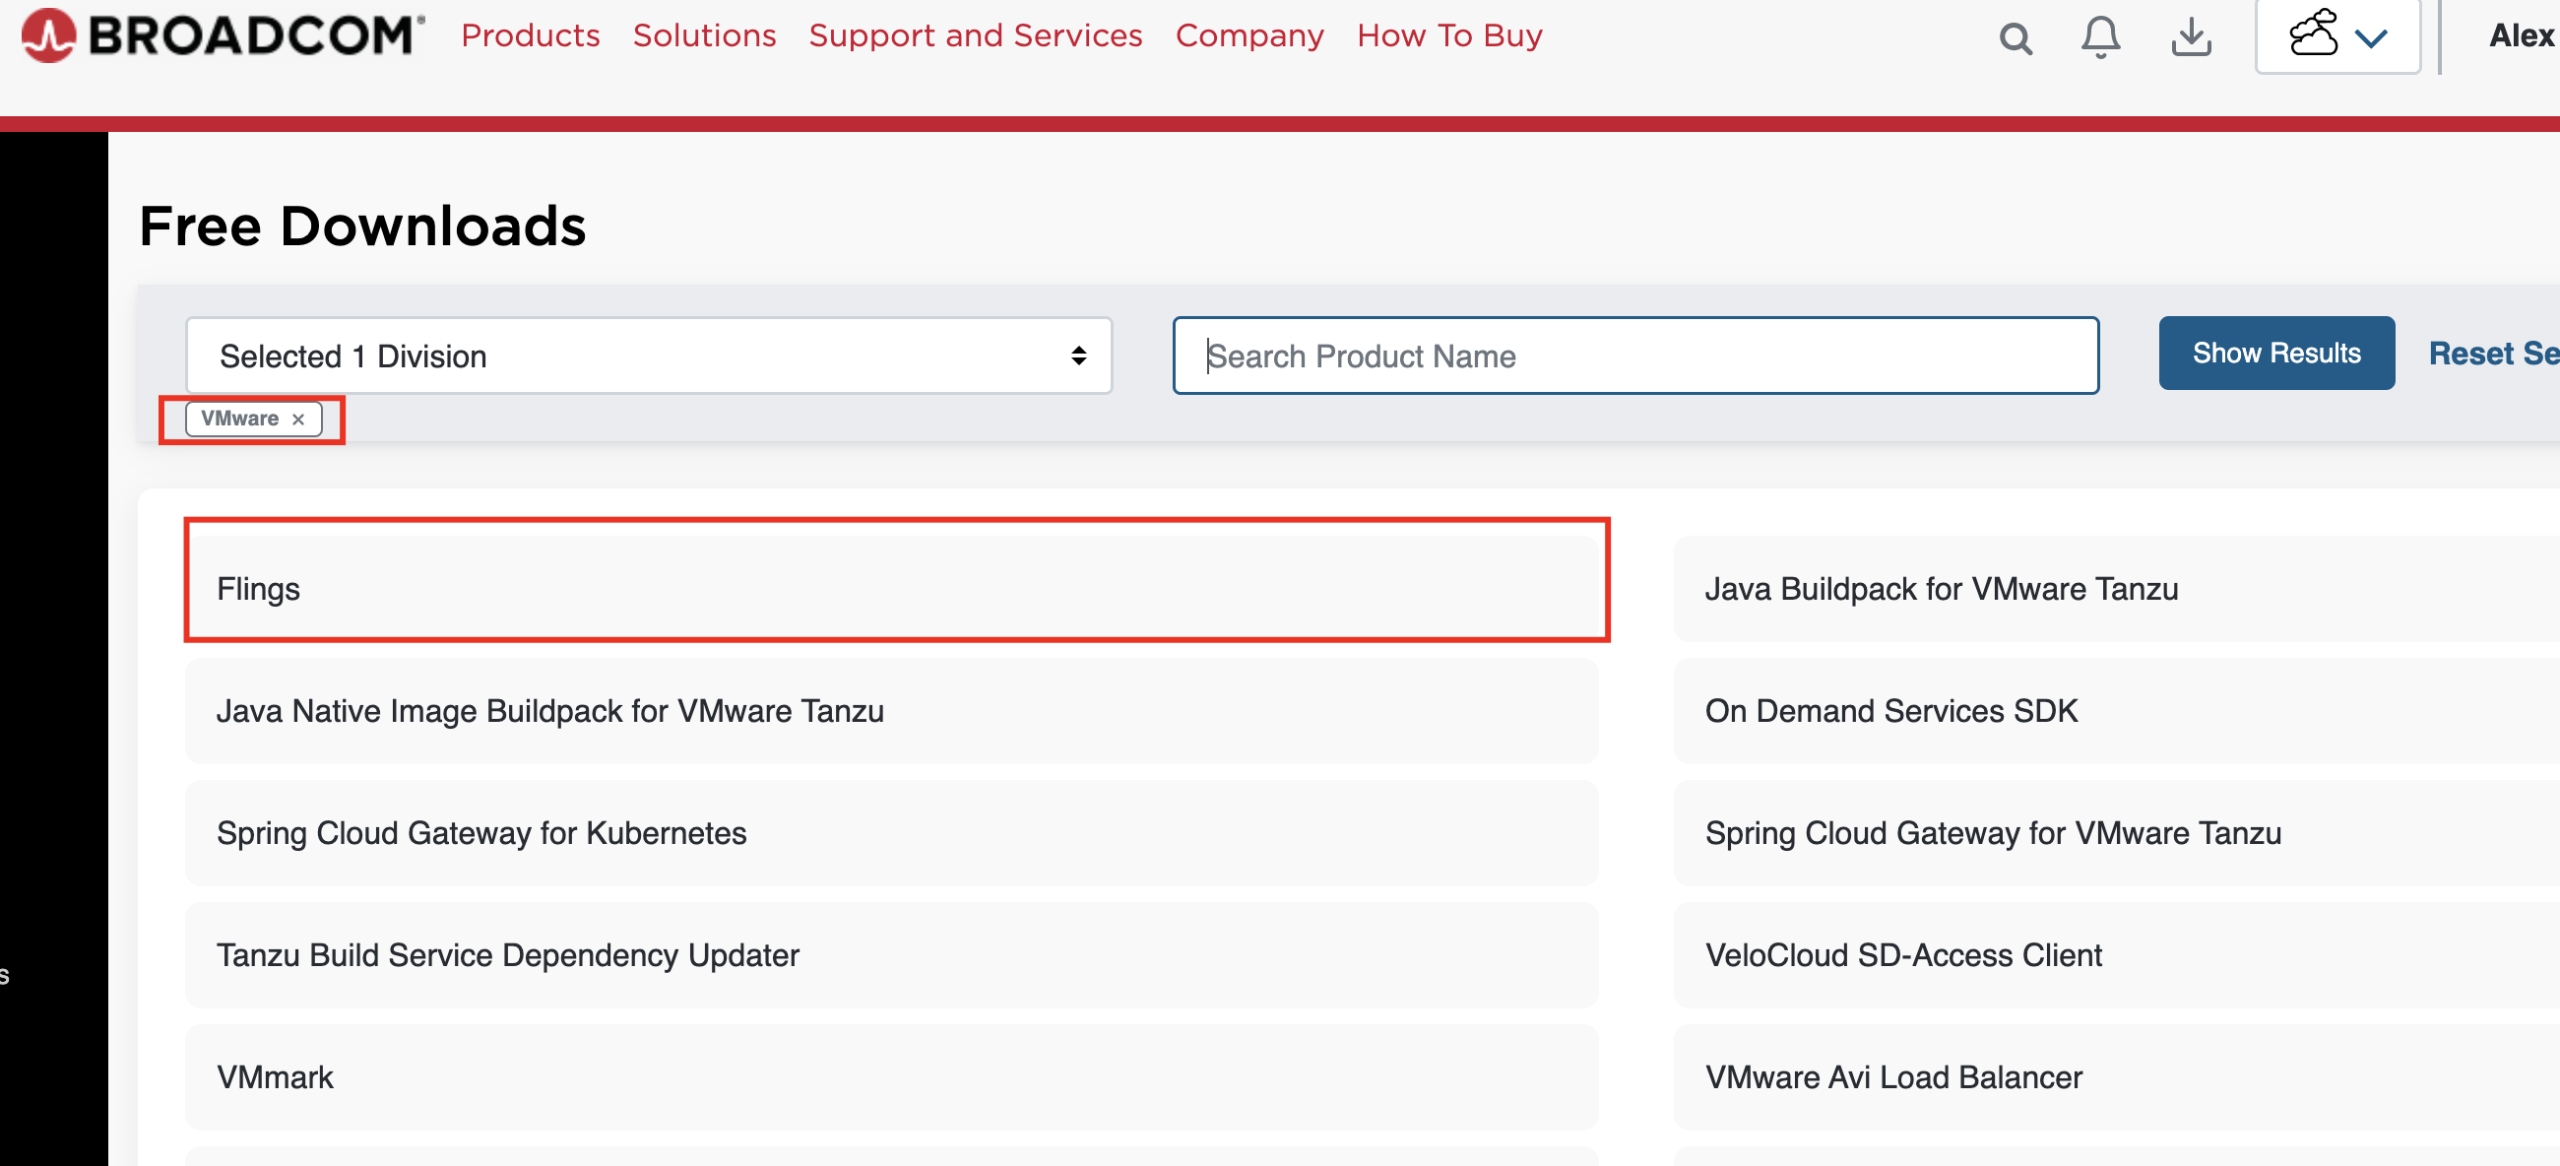Image resolution: width=2560 pixels, height=1166 pixels.
Task: Open Support and Services menu
Action: 975,35
